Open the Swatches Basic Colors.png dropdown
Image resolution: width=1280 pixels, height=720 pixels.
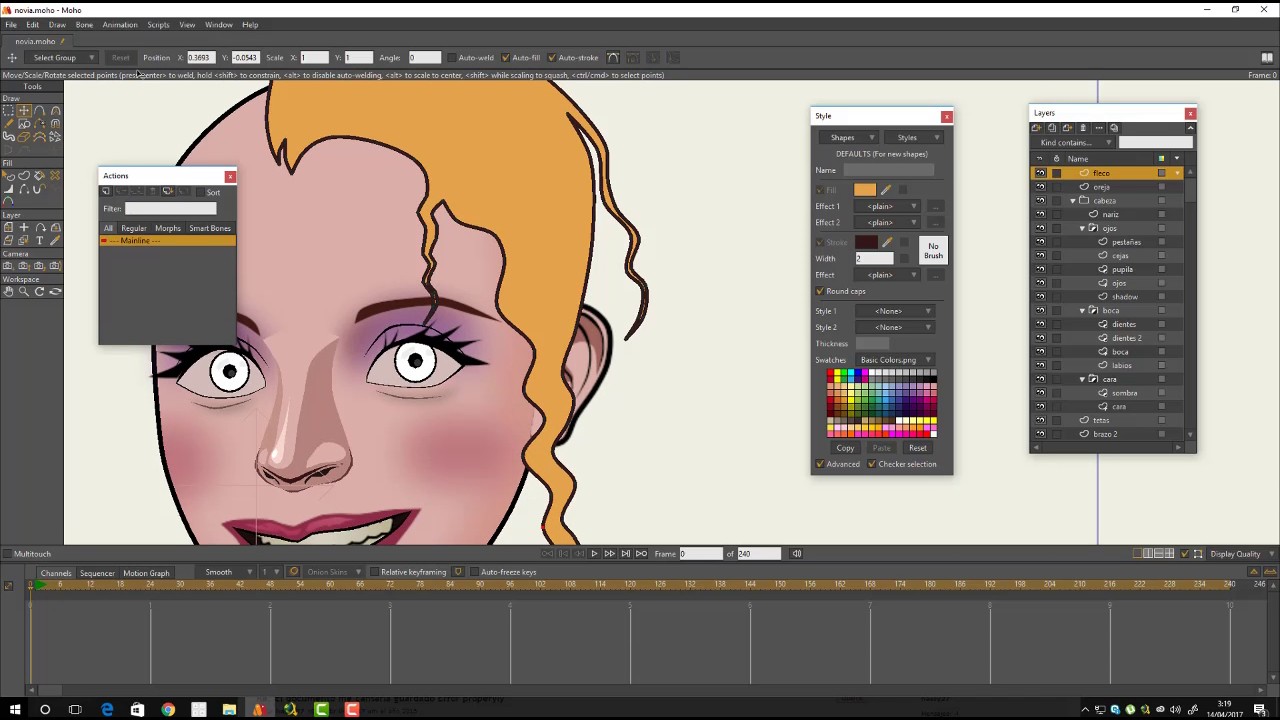[x=895, y=360]
